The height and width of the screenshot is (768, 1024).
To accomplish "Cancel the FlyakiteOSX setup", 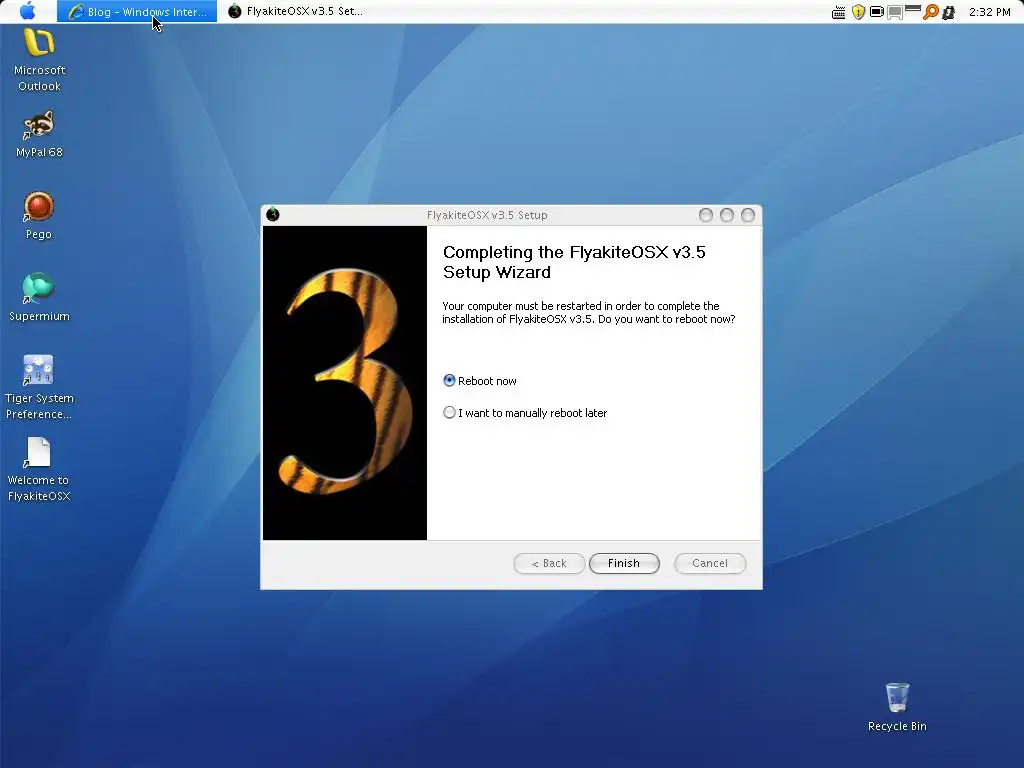I will pyautogui.click(x=710, y=563).
